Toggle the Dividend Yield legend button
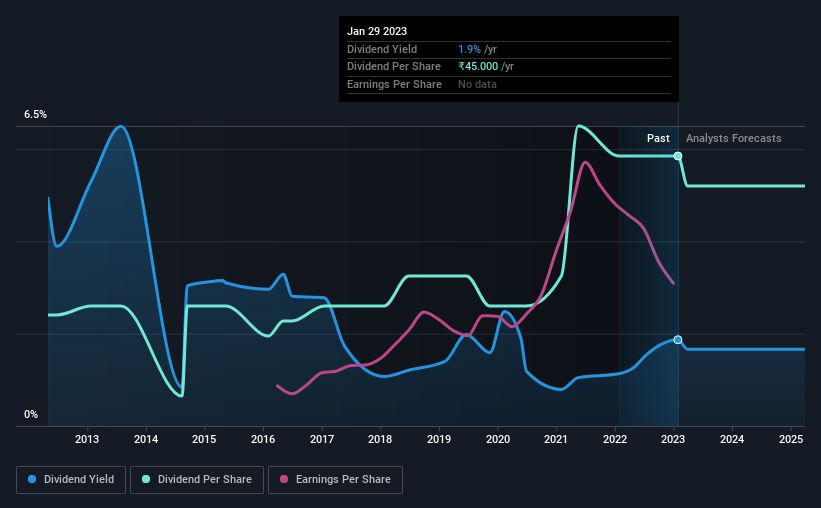The height and width of the screenshot is (508, 821). [71, 480]
